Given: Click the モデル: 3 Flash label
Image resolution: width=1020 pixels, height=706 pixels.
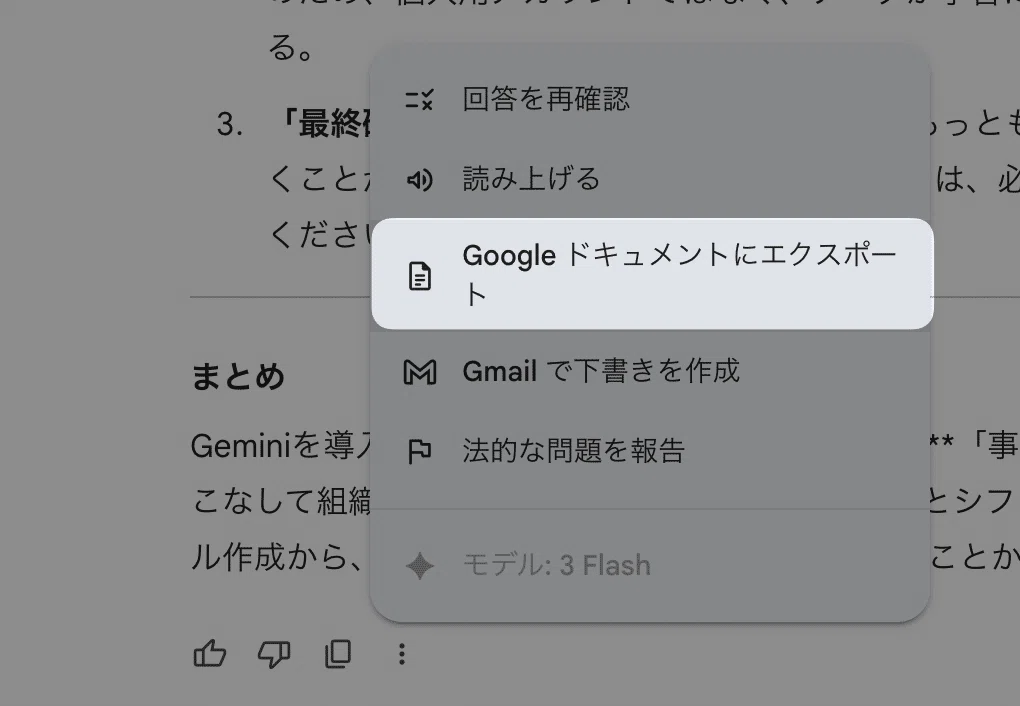Looking at the screenshot, I should [556, 565].
